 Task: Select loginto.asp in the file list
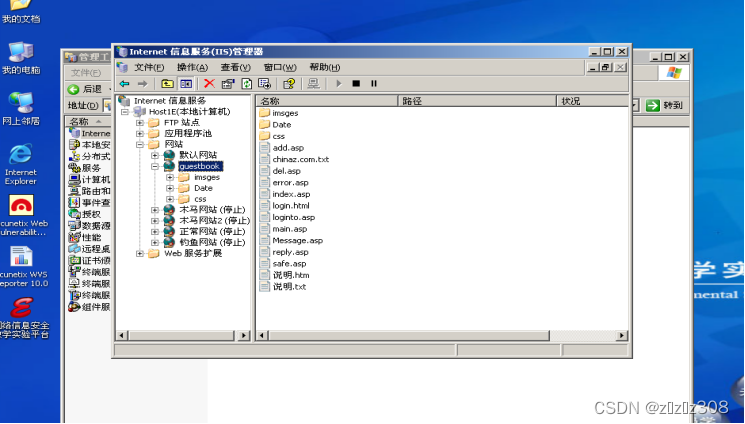tap(293, 217)
